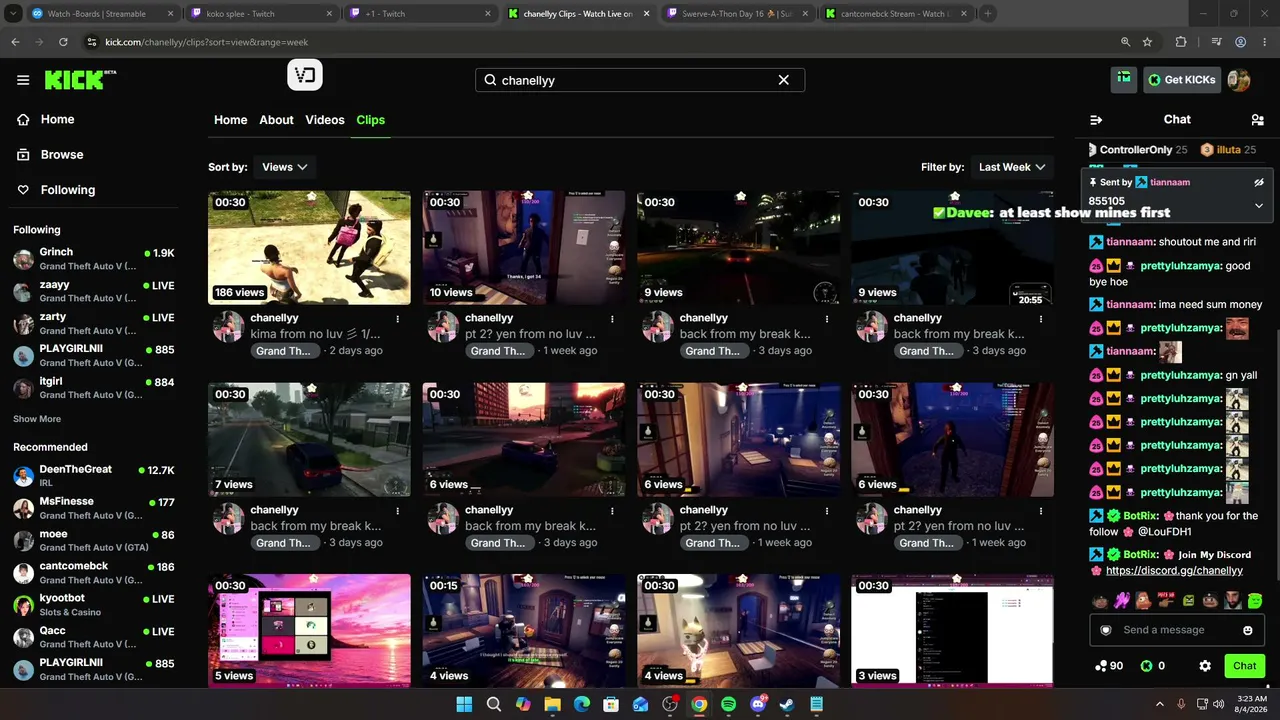Open DeenTheGreat recommended channel

[x=95, y=476]
